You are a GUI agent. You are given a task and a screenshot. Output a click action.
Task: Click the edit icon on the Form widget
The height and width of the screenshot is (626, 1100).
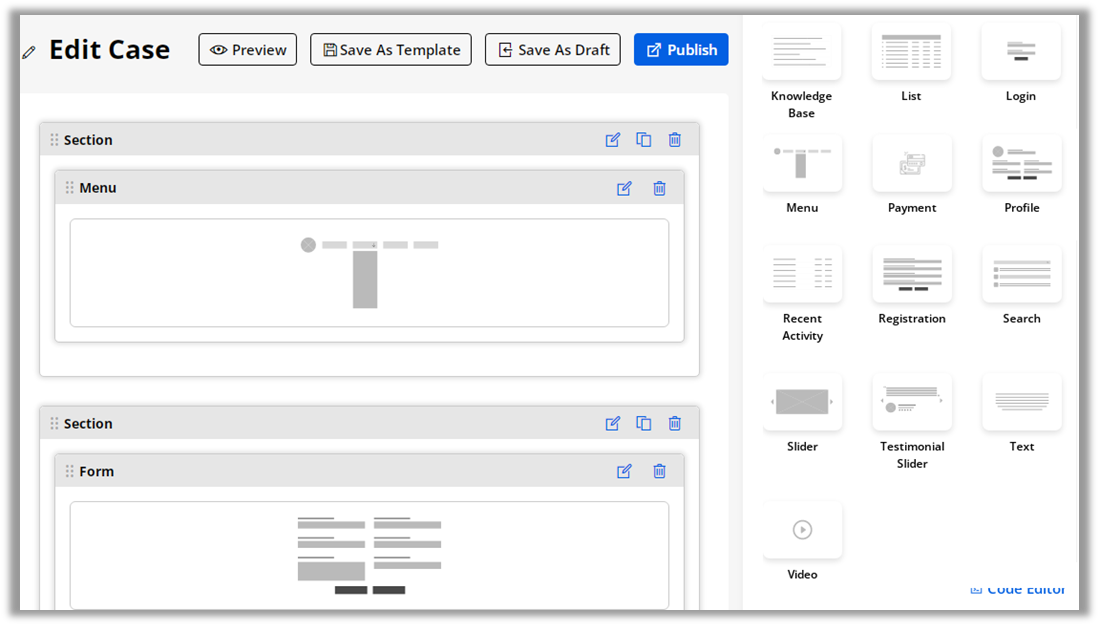(x=624, y=471)
